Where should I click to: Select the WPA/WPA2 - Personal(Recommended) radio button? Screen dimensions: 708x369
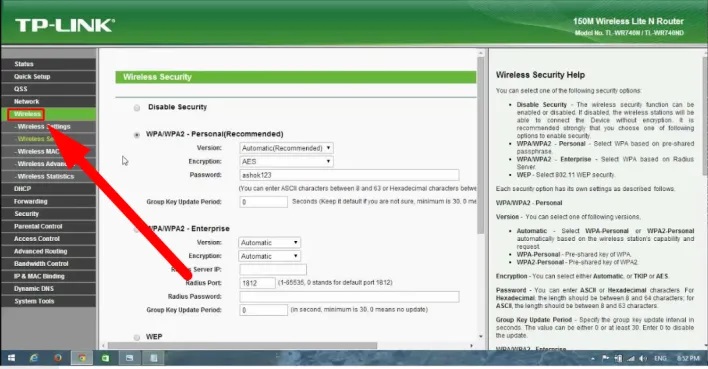tap(137, 135)
